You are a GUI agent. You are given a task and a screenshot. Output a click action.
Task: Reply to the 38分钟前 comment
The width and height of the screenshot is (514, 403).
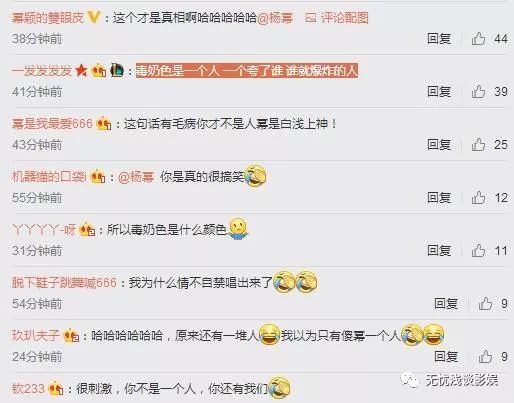439,39
